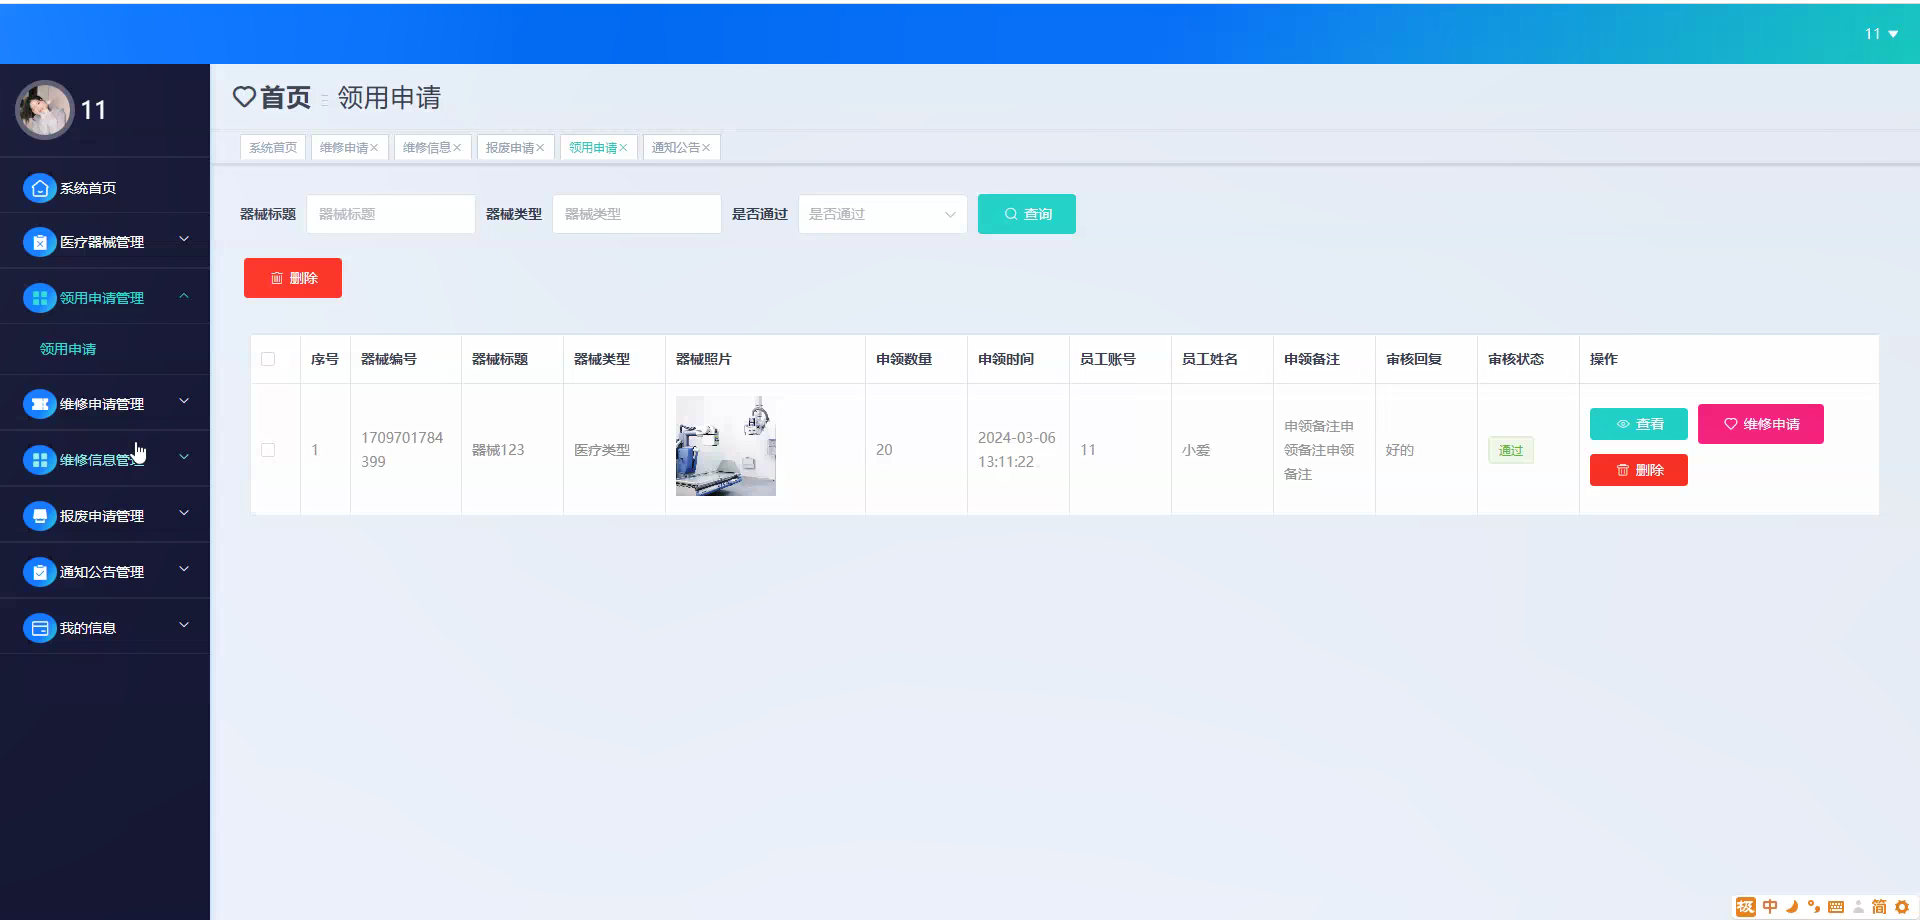Screen dimensions: 1920x920
Task: Open the 是否通过 dropdown
Action: [x=880, y=214]
